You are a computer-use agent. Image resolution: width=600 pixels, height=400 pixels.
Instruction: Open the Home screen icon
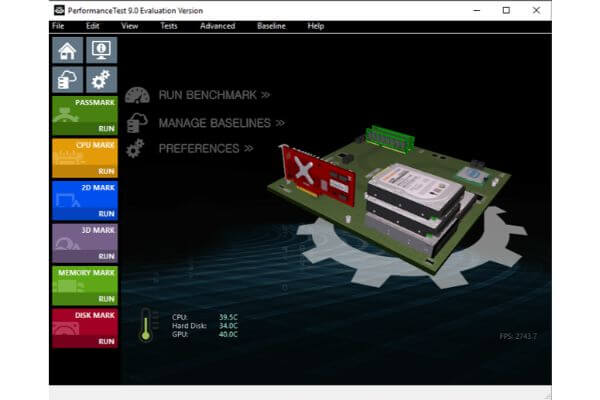pos(68,50)
